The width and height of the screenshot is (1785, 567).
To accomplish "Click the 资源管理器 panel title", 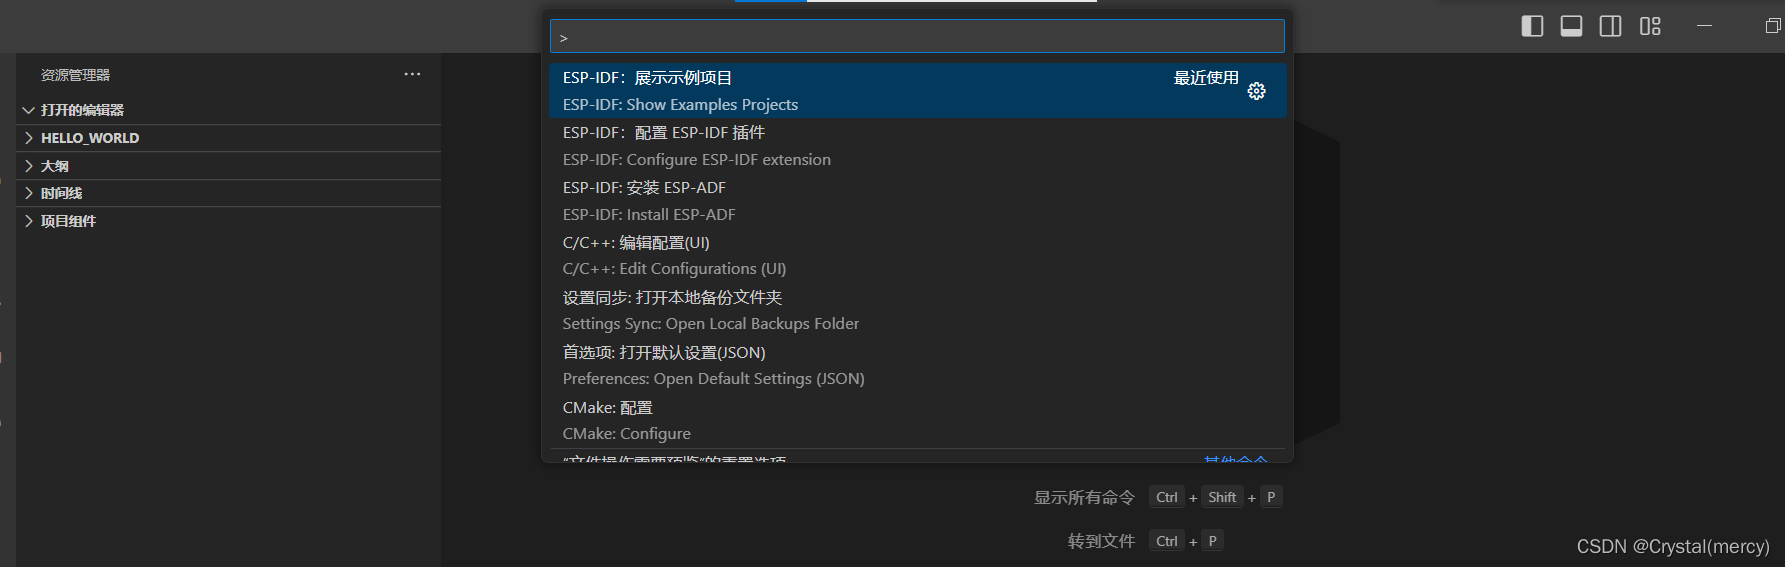I will coord(76,75).
